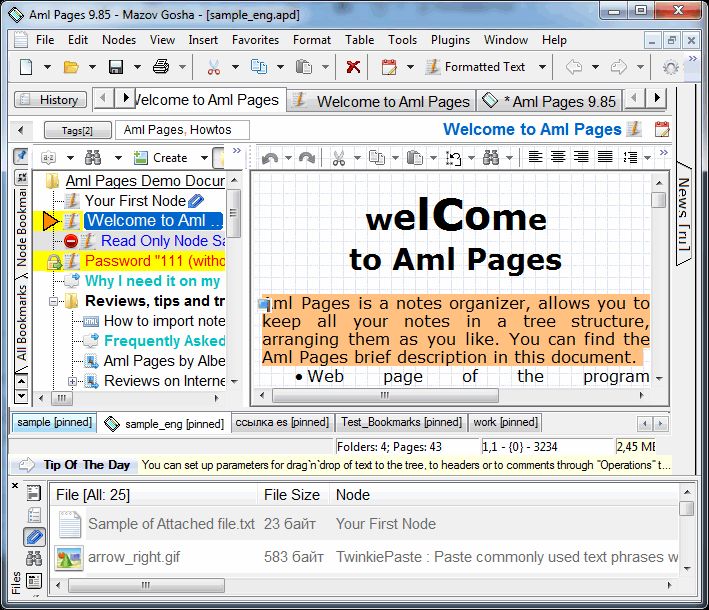Open the Nodes menu

(x=119, y=40)
